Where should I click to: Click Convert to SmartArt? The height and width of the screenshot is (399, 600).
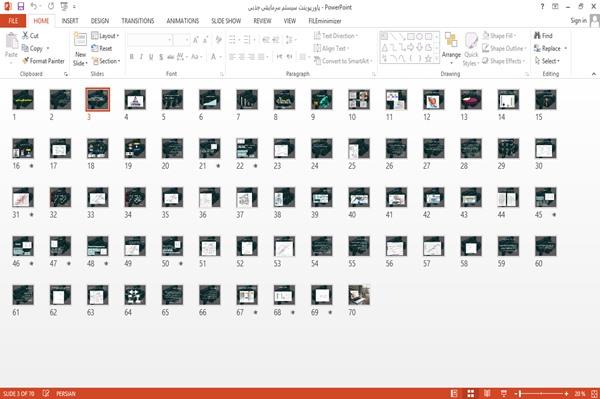pos(343,61)
